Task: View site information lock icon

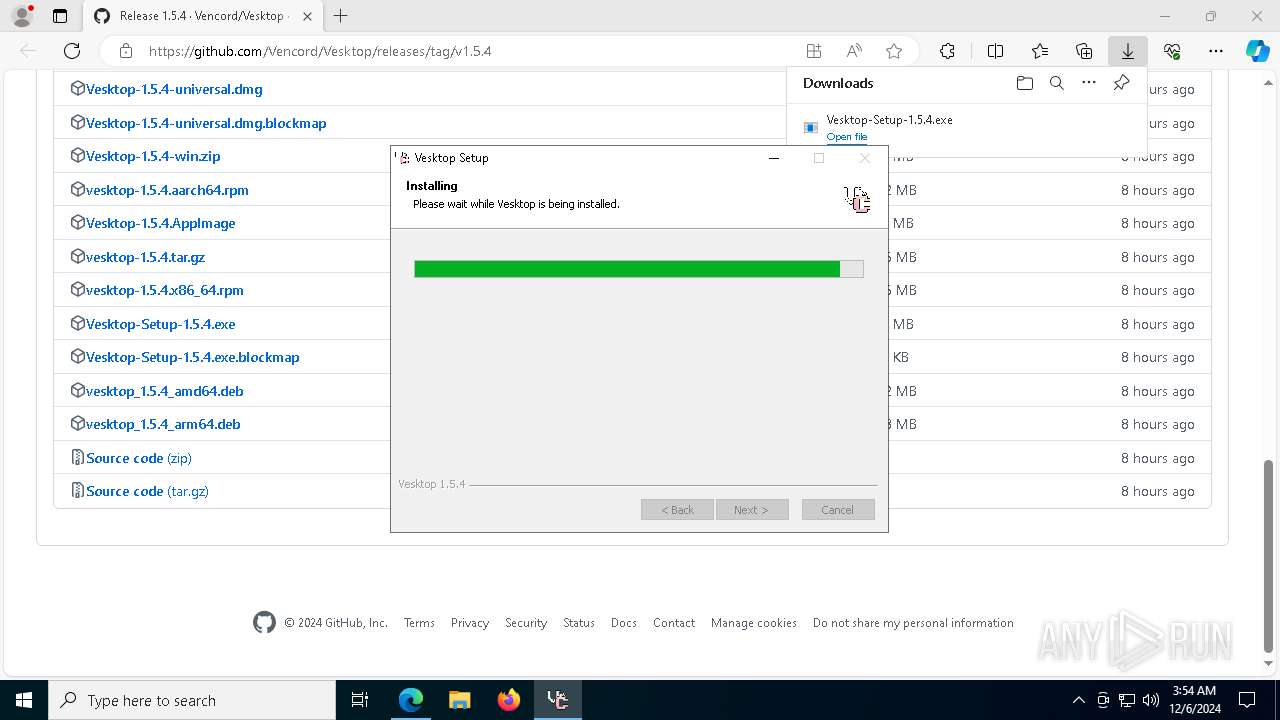Action: coord(126,51)
